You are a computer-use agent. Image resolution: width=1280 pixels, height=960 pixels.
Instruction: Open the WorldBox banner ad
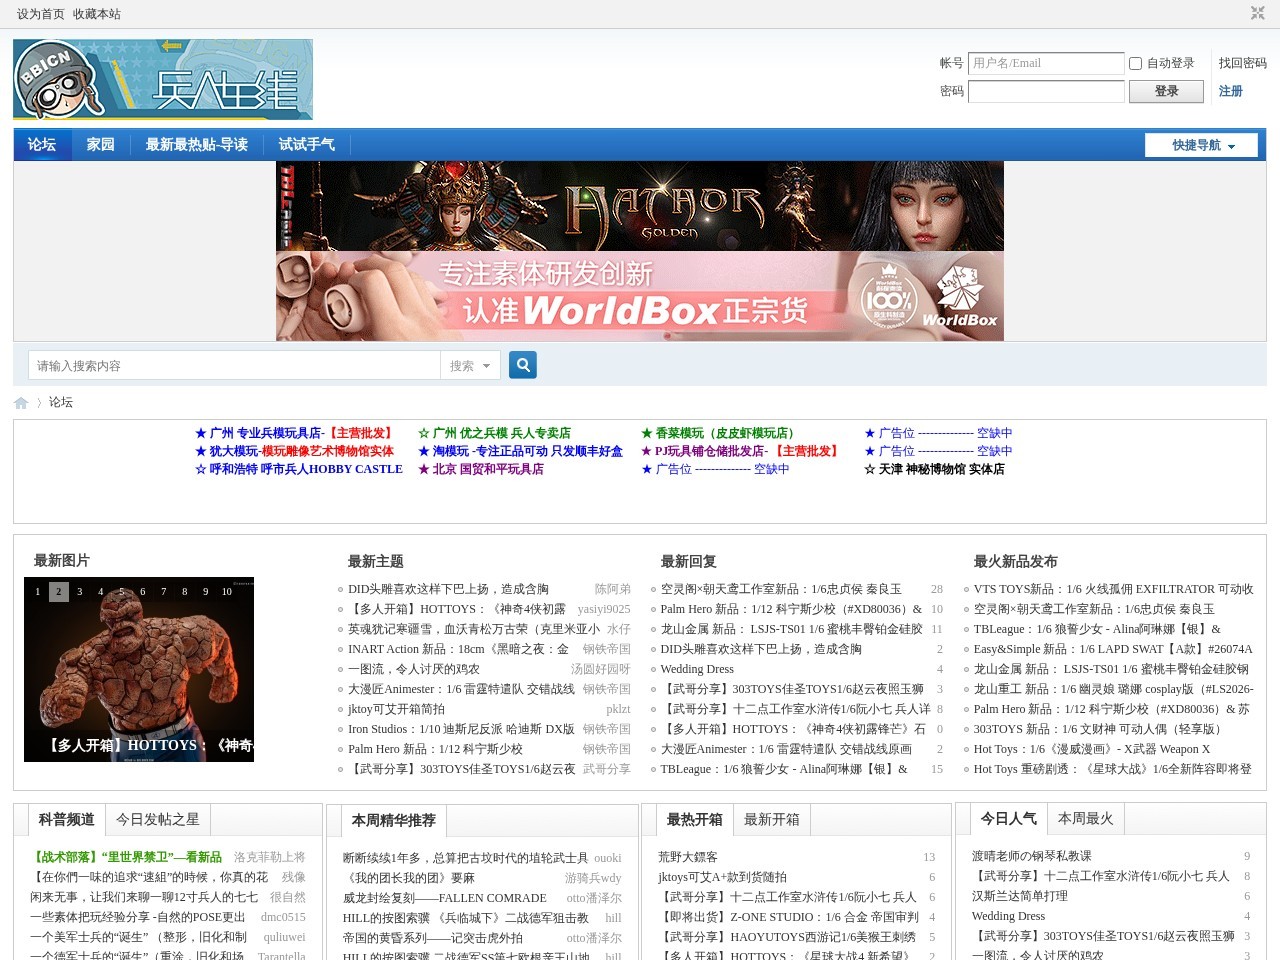640,296
